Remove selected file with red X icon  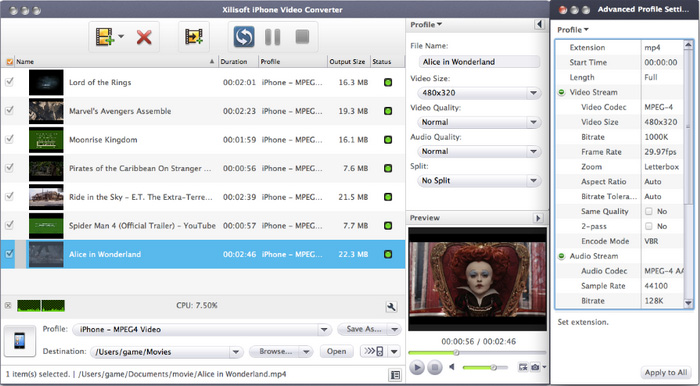pyautogui.click(x=144, y=37)
